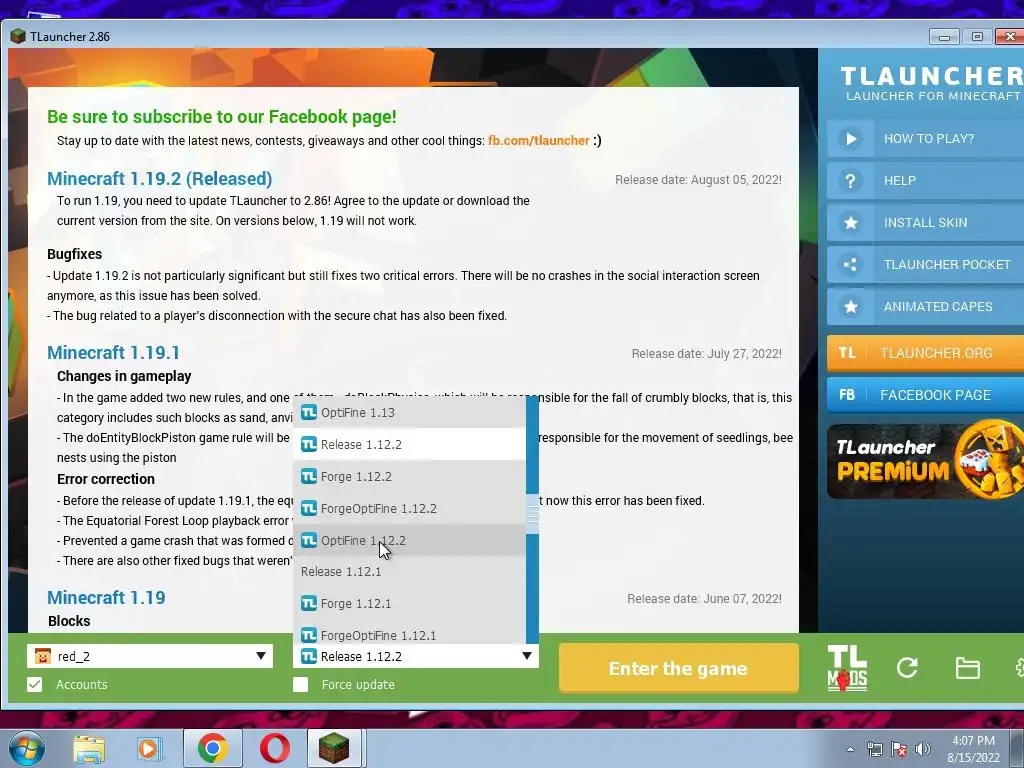
Task: Select Release 1.12.2 in version list
Action: click(x=409, y=444)
